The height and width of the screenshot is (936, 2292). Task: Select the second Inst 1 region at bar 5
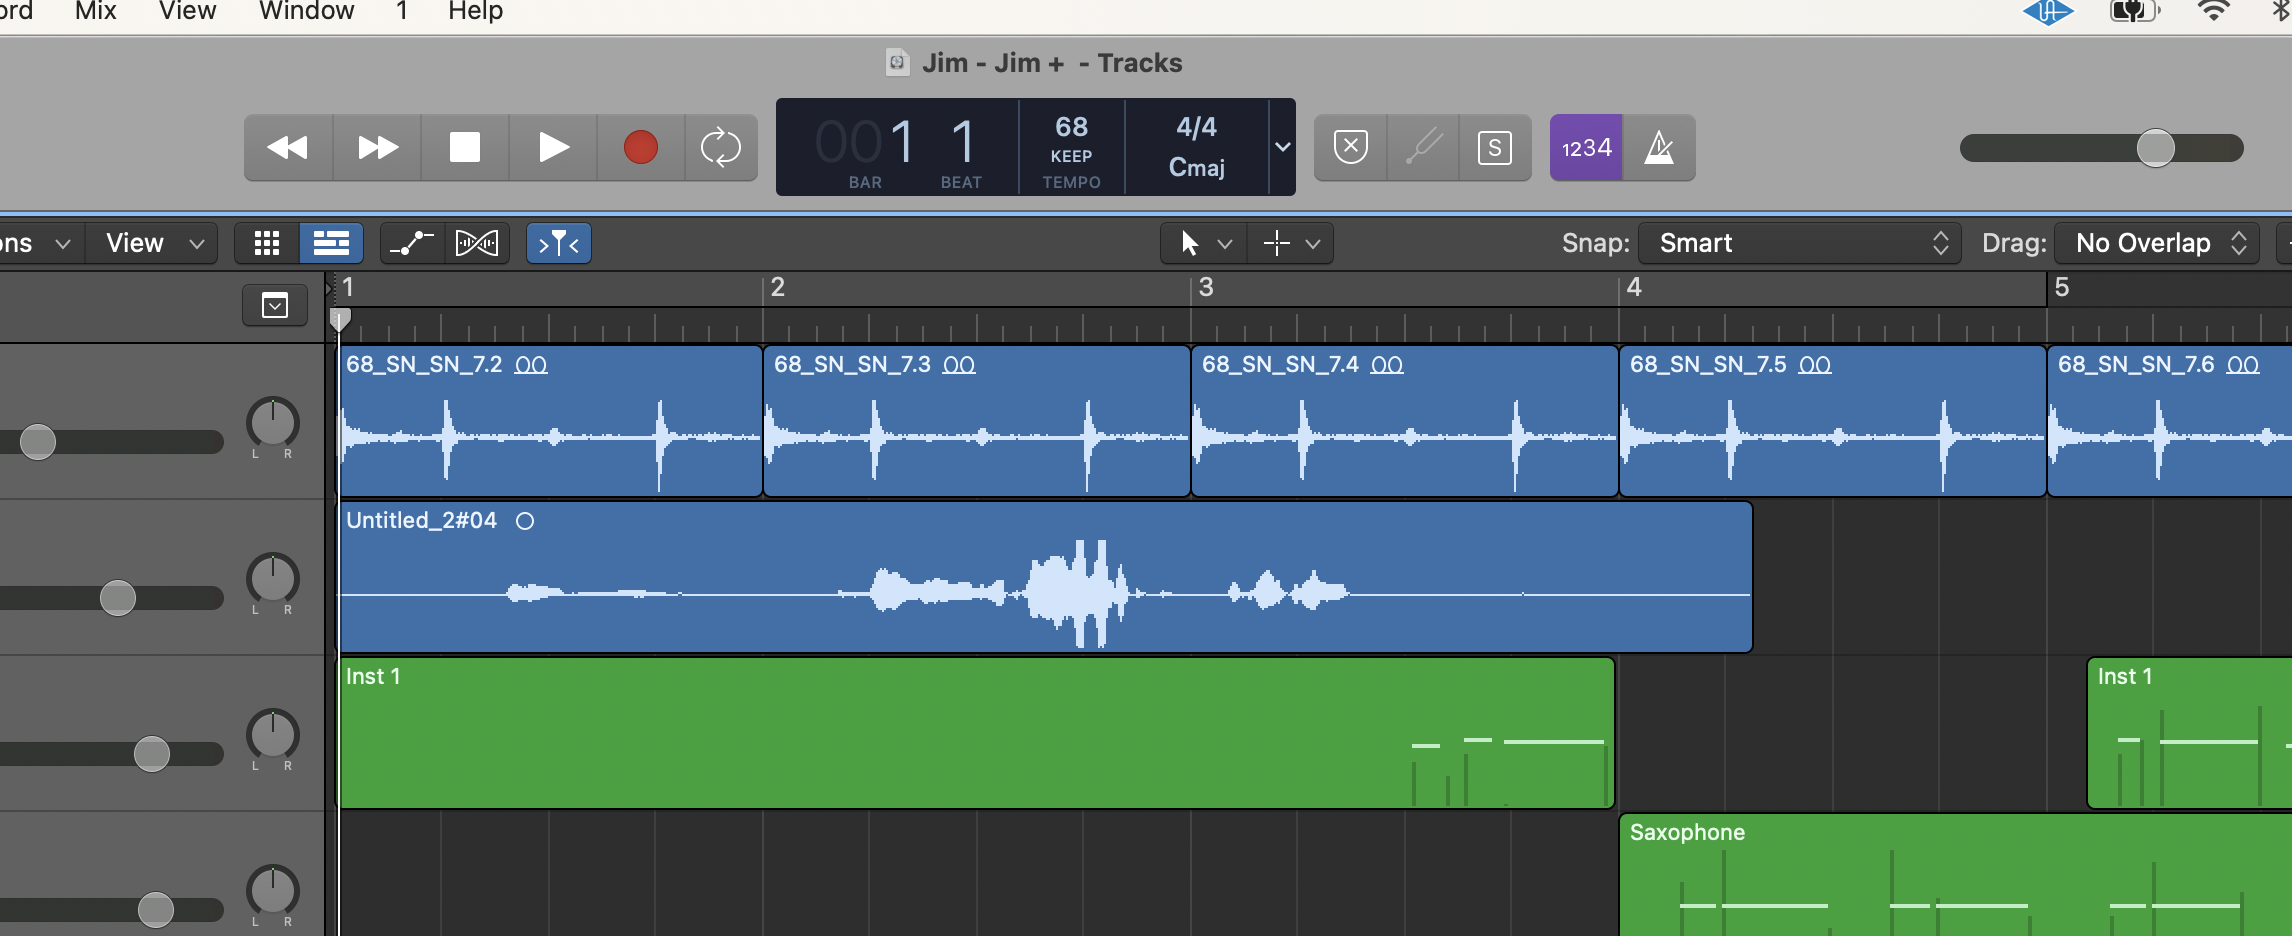pyautogui.click(x=2190, y=733)
